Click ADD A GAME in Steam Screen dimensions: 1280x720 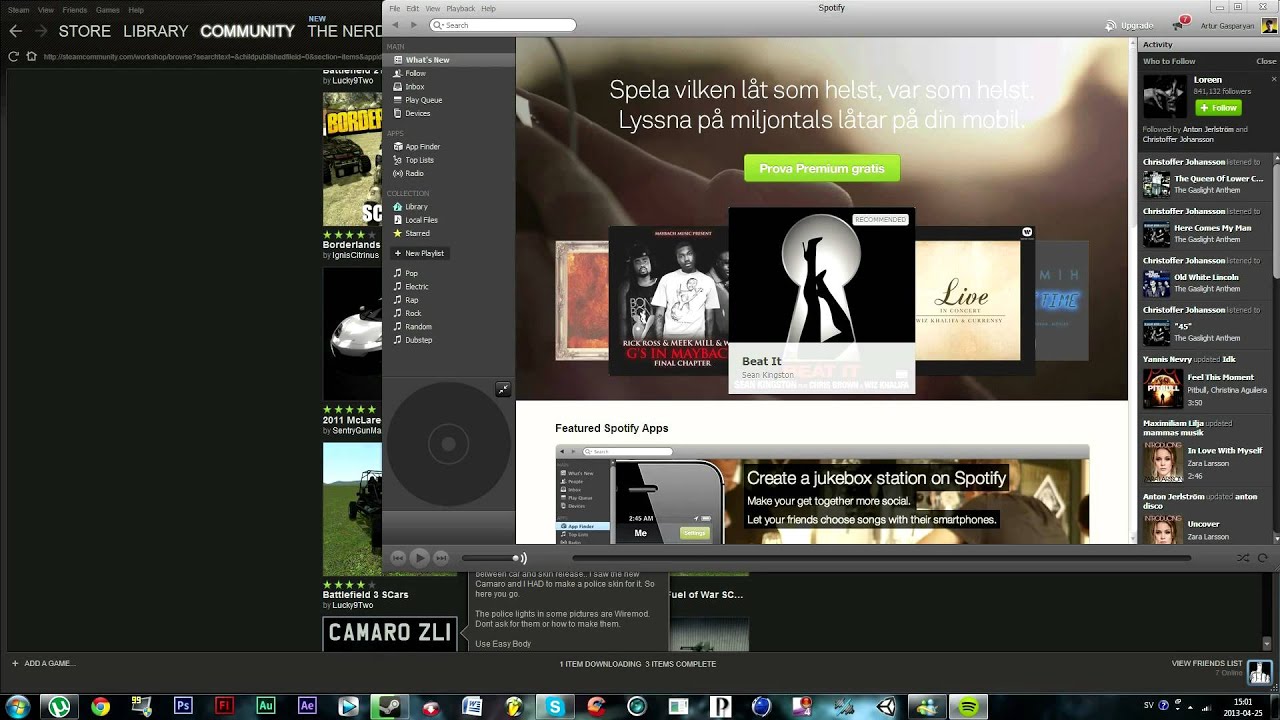(43, 663)
